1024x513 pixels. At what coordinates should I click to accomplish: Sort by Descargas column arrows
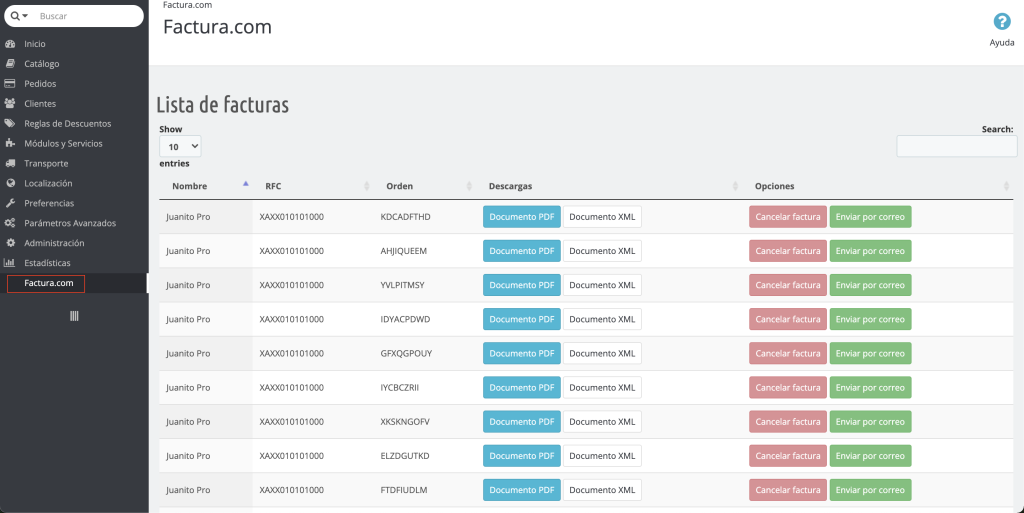(x=735, y=186)
